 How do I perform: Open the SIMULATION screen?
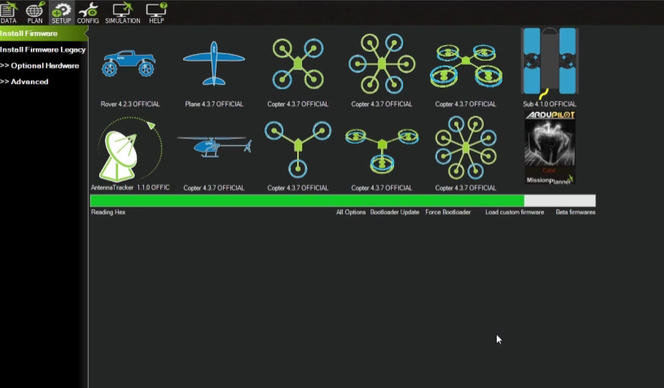coord(122,13)
